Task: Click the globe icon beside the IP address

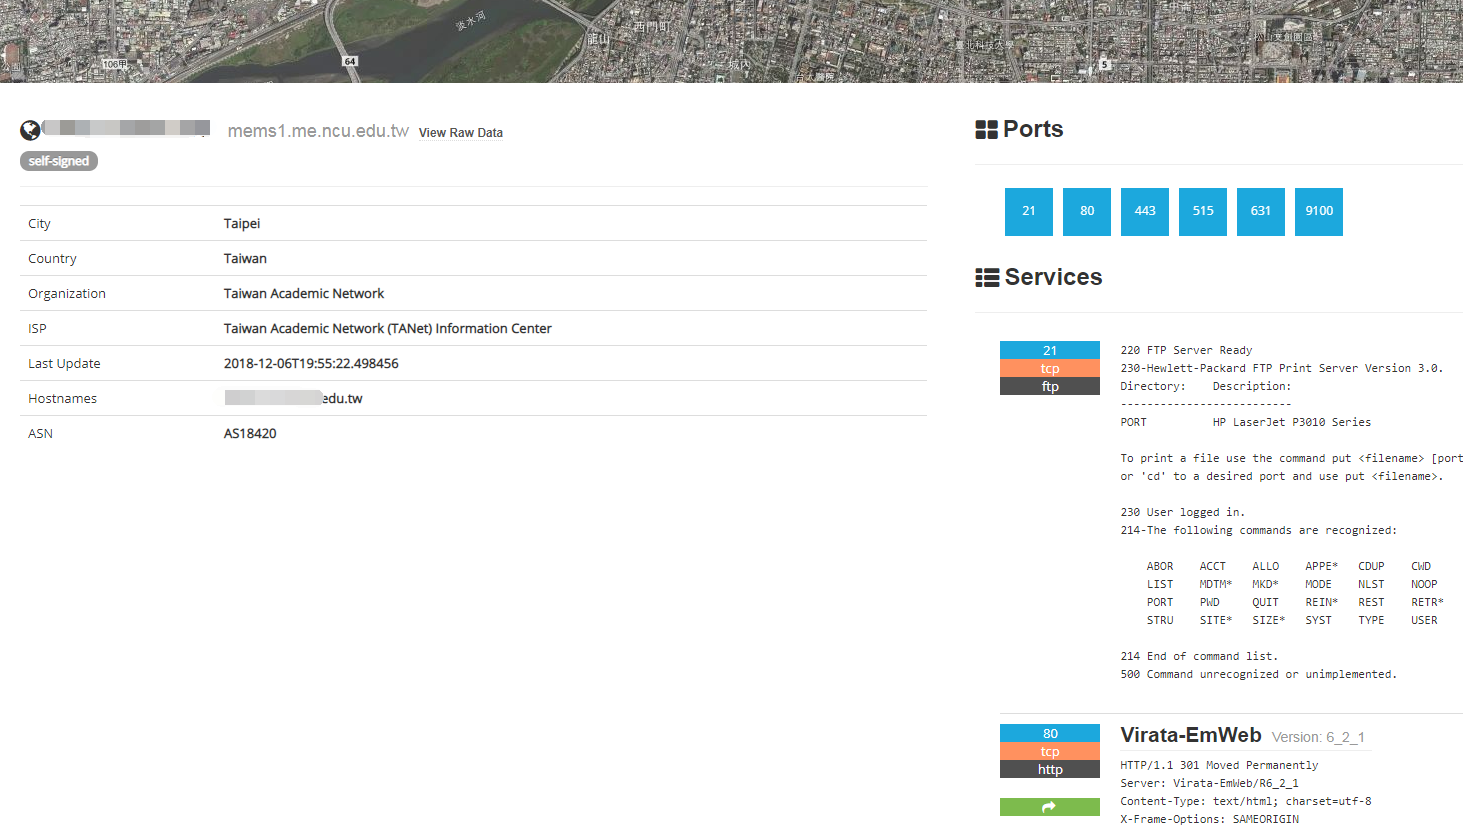Action: pyautogui.click(x=30, y=130)
